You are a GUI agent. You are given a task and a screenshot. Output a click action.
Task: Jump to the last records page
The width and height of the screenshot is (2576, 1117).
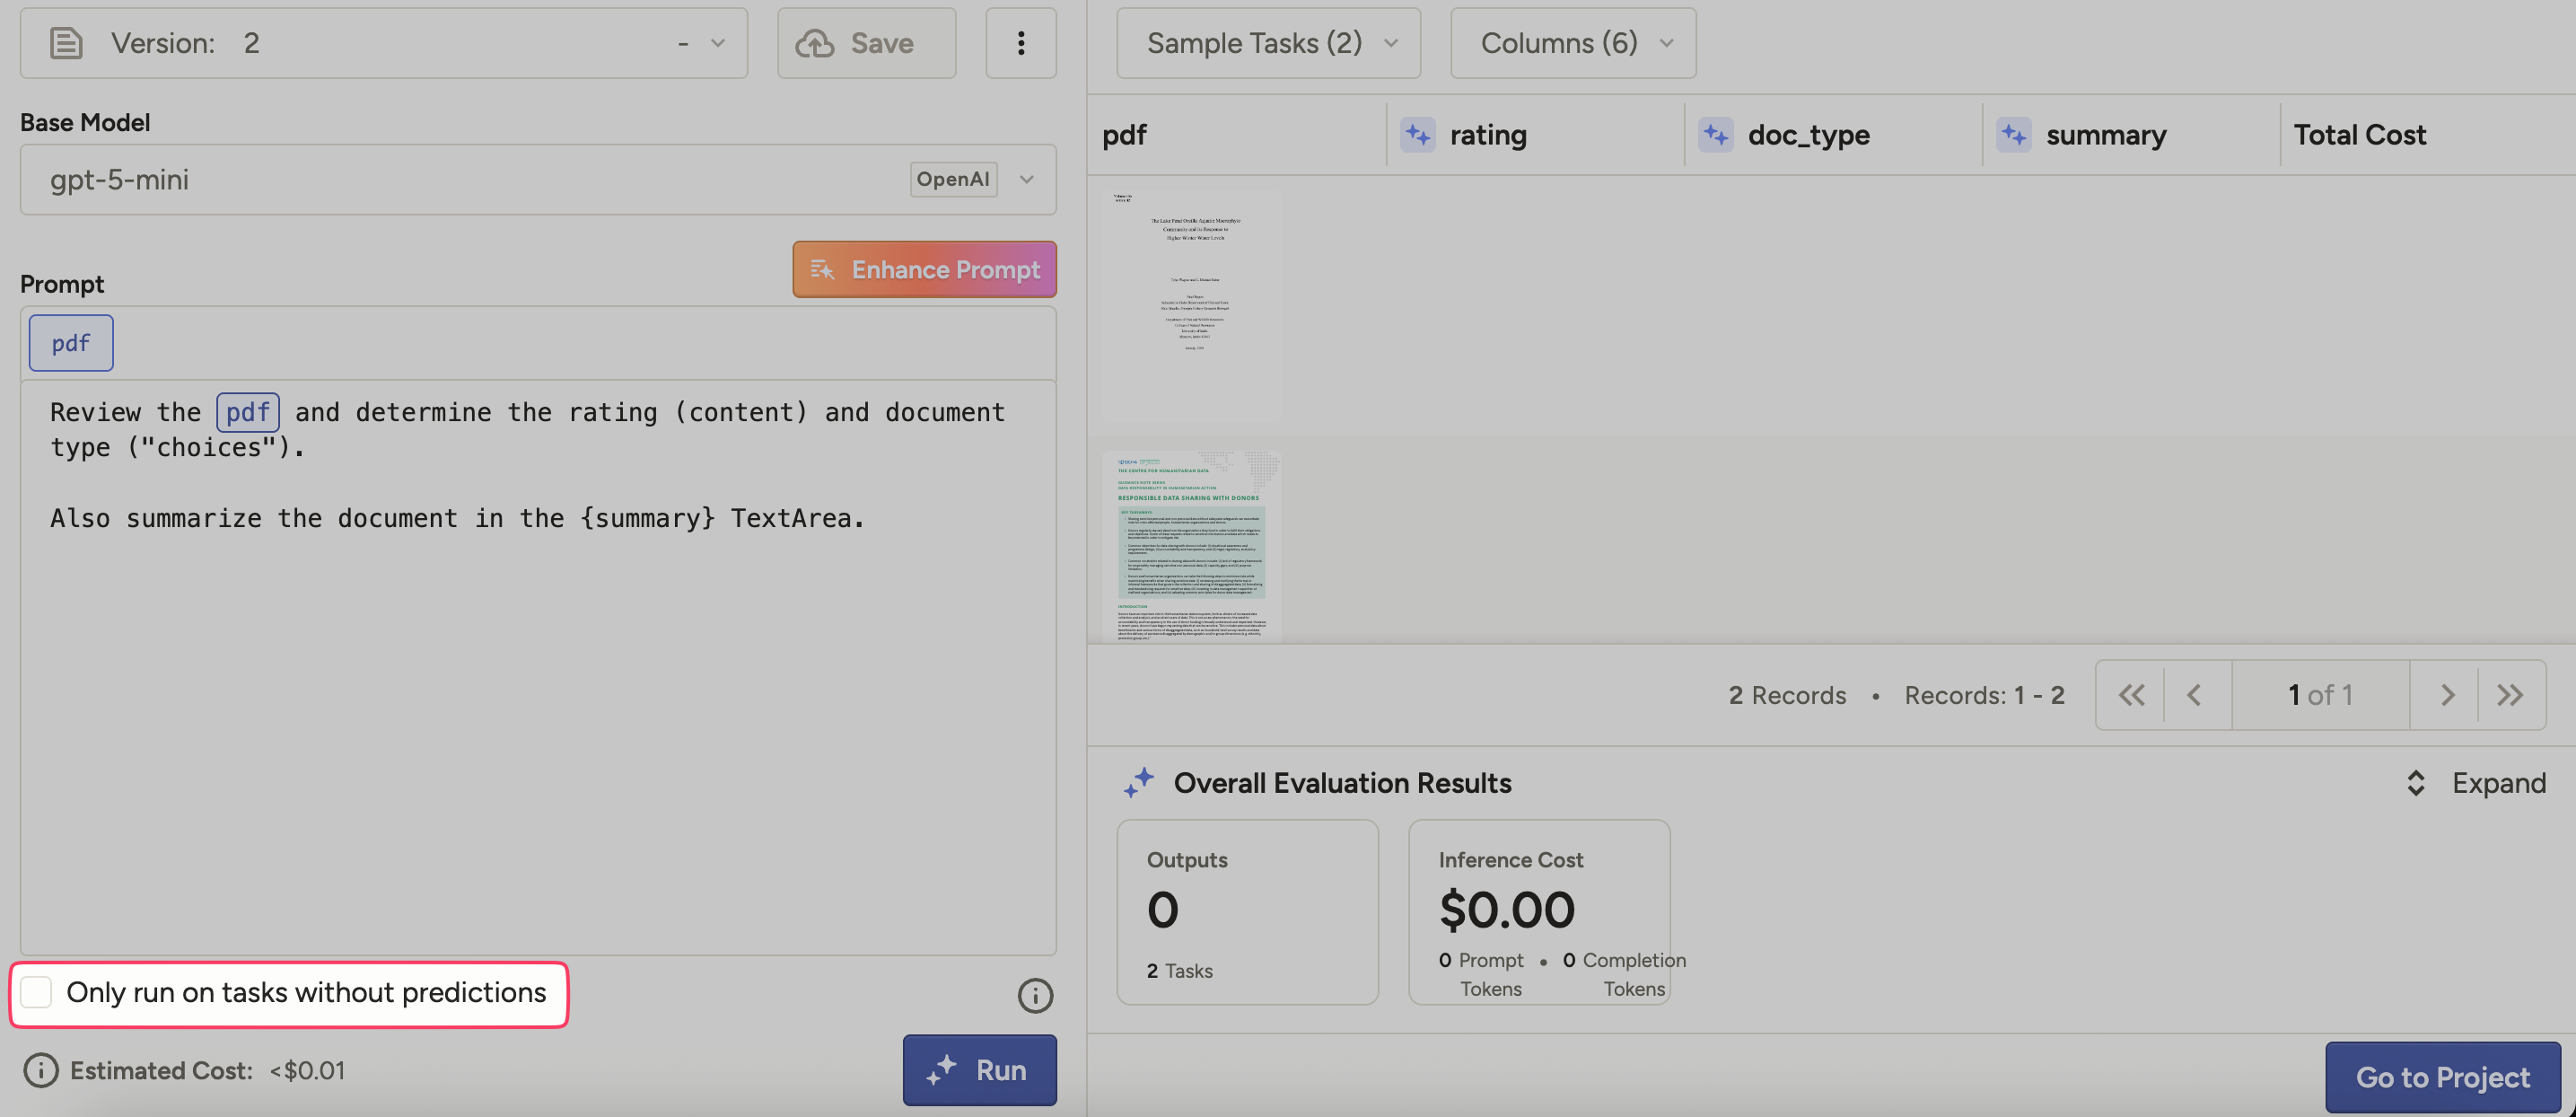(2510, 695)
